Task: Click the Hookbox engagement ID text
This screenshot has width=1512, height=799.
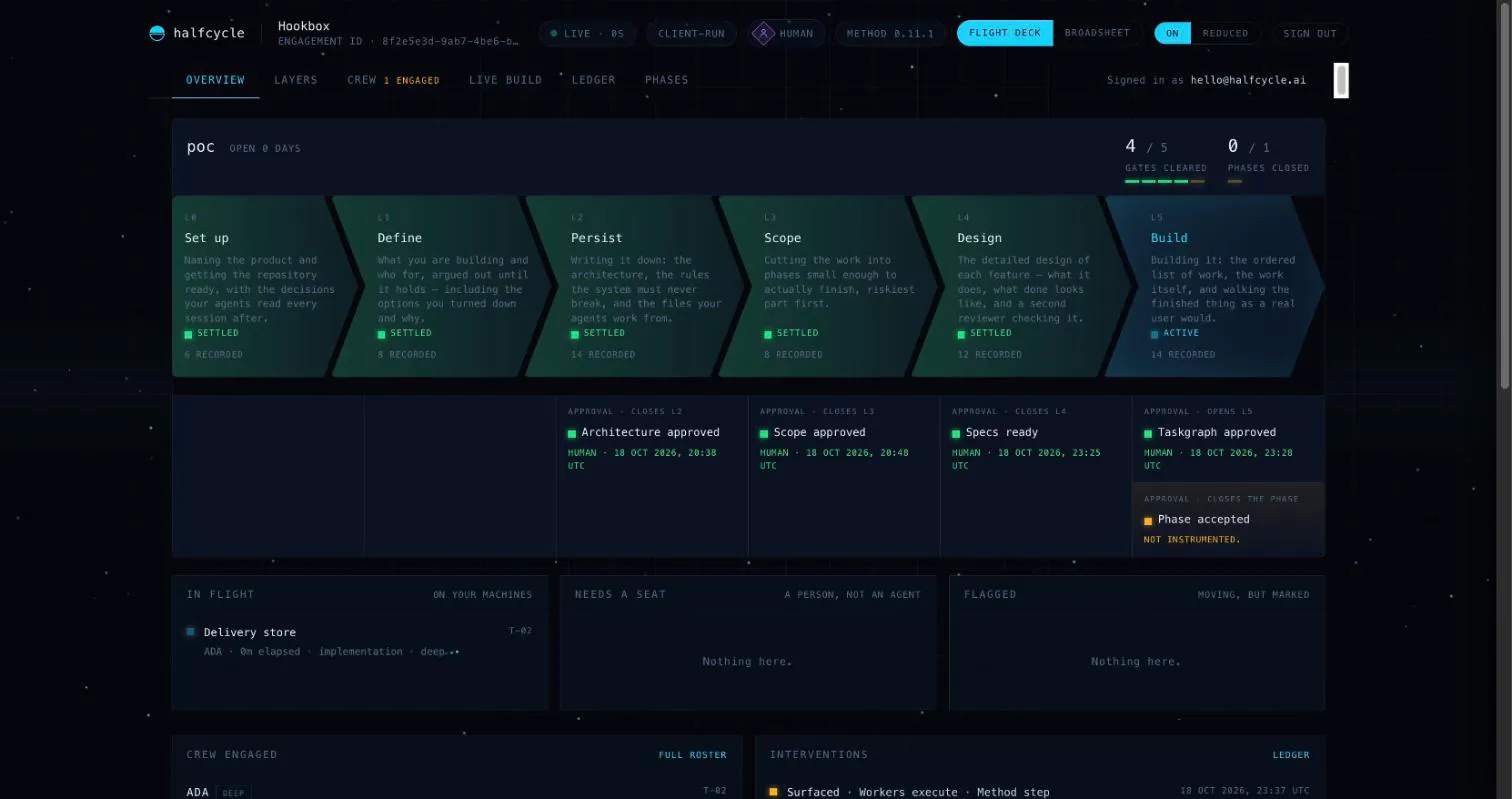Action: click(398, 42)
